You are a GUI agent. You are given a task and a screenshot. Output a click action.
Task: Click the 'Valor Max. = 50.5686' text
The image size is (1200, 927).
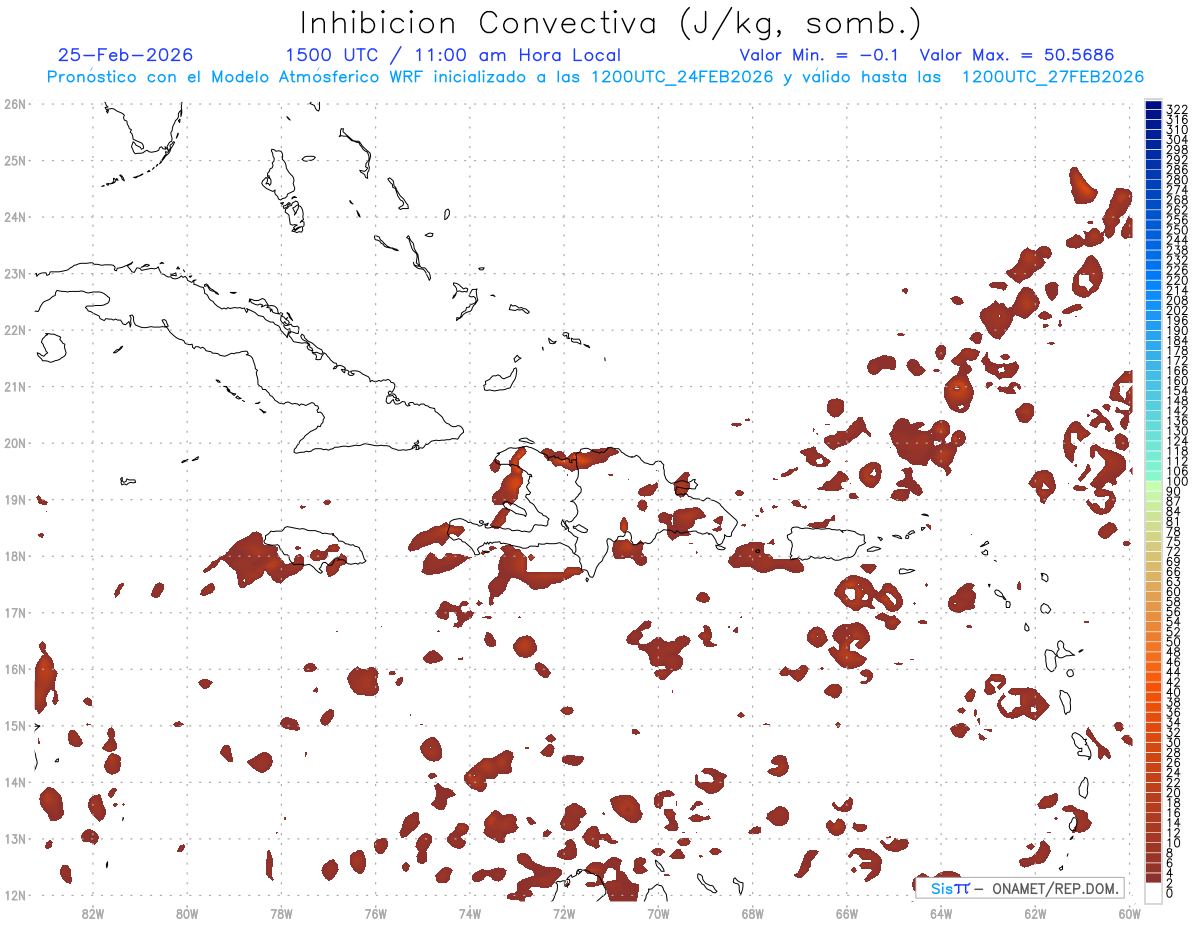click(1016, 55)
